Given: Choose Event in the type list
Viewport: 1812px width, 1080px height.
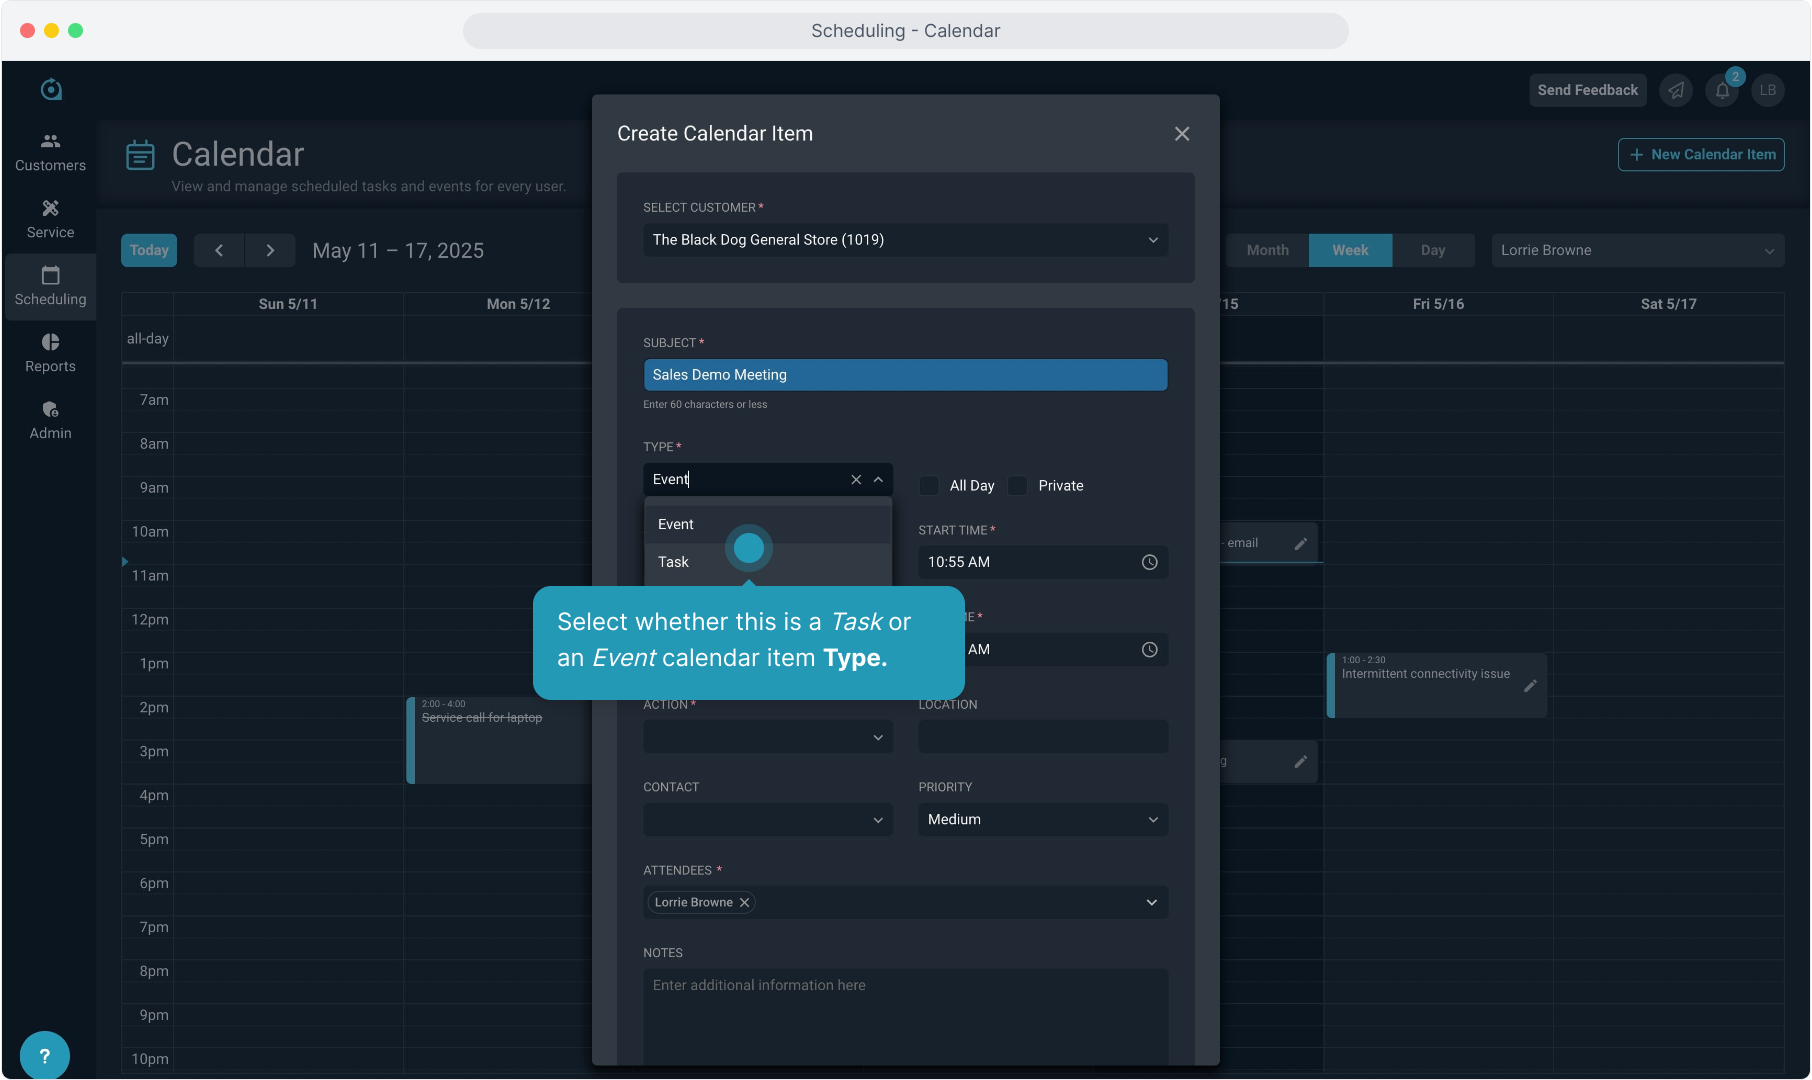Looking at the screenshot, I should [x=676, y=524].
